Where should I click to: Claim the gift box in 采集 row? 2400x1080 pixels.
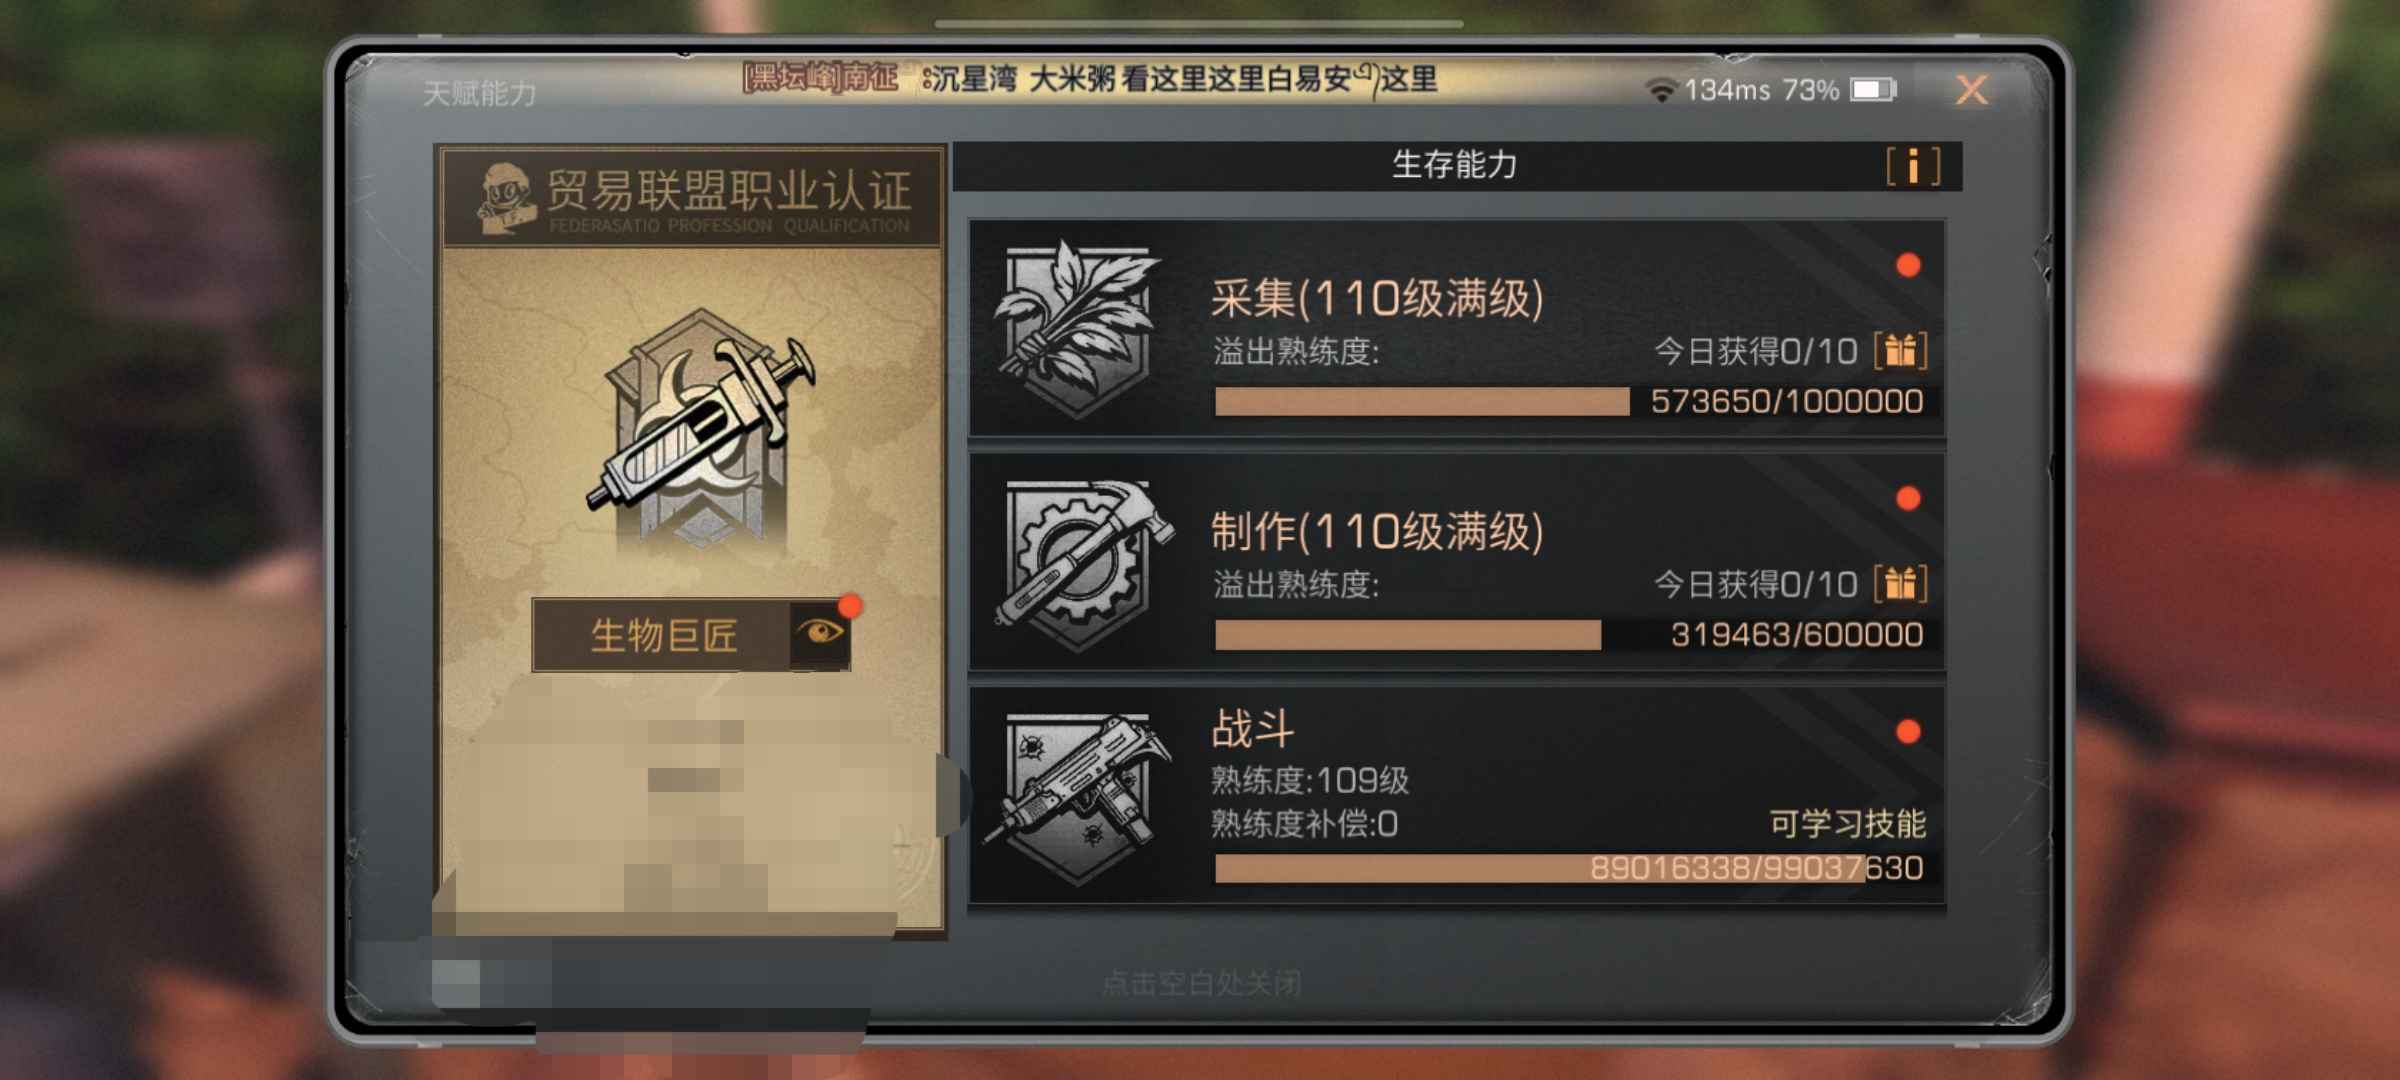coord(1900,351)
